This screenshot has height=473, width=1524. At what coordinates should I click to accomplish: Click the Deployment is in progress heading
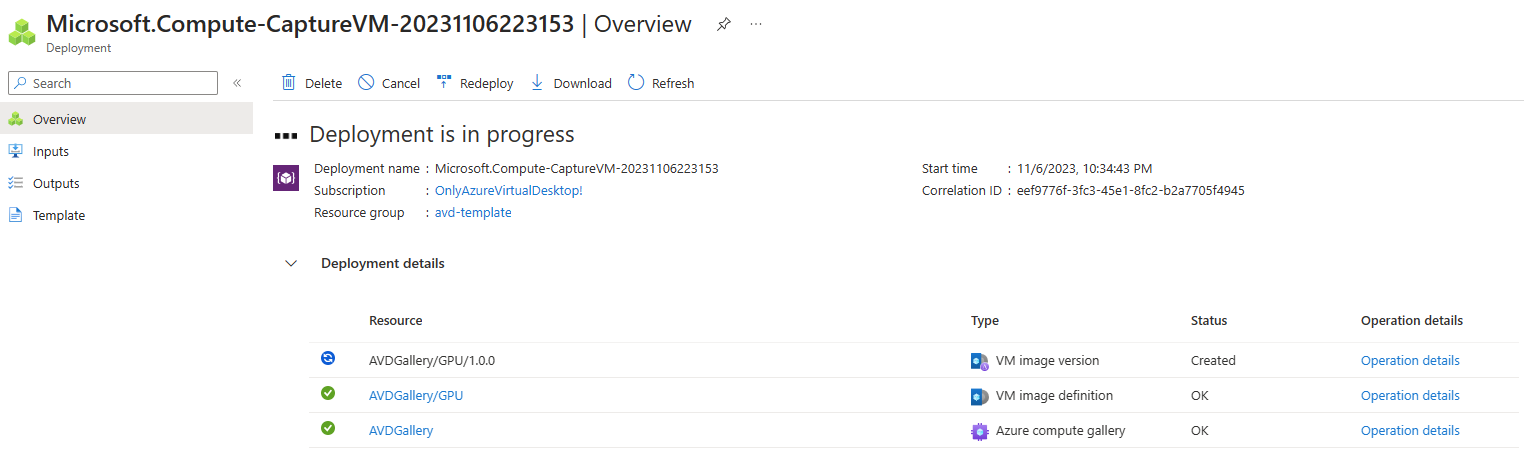442,134
